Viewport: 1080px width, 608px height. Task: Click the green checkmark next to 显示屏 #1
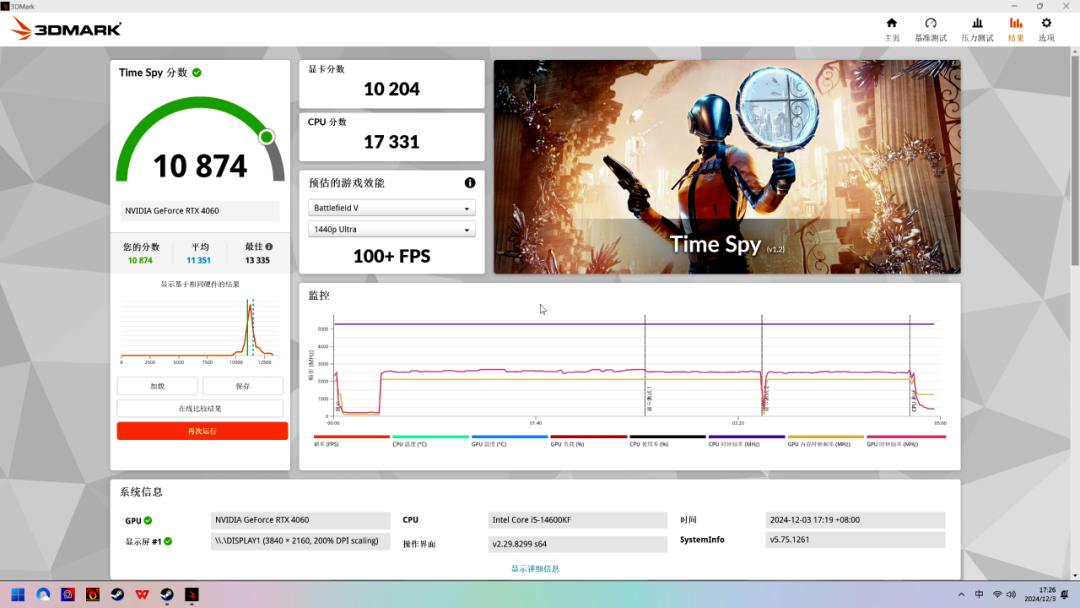point(168,541)
